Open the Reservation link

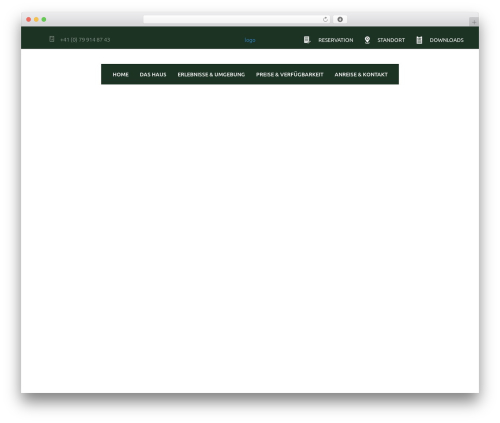[336, 40]
